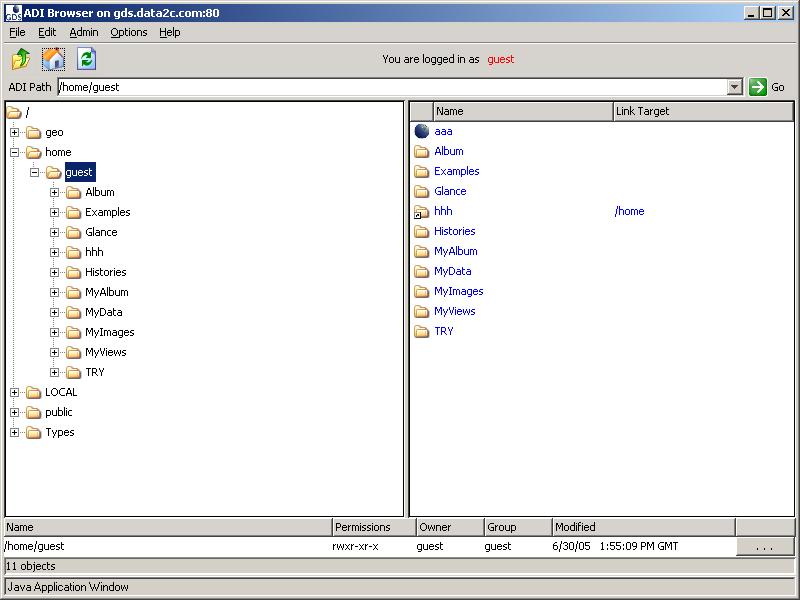Click the TRY folder icon in list
Image resolution: width=800 pixels, height=600 pixels.
[x=422, y=331]
